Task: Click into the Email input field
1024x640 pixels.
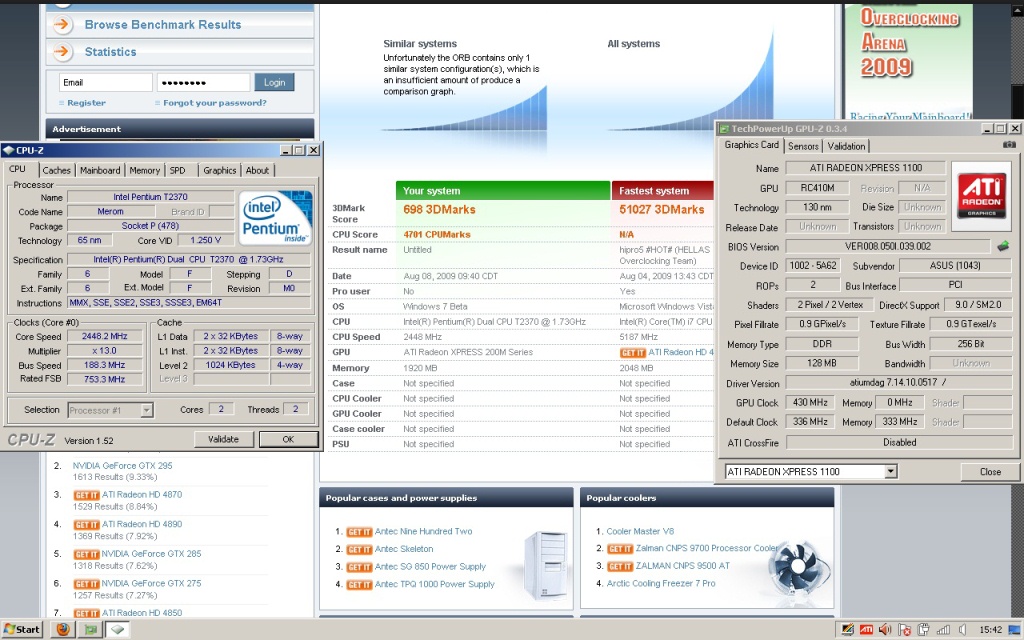Action: click(x=106, y=82)
